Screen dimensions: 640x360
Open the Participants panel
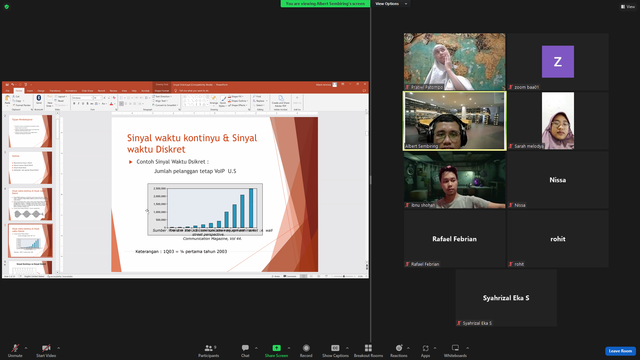click(x=209, y=350)
